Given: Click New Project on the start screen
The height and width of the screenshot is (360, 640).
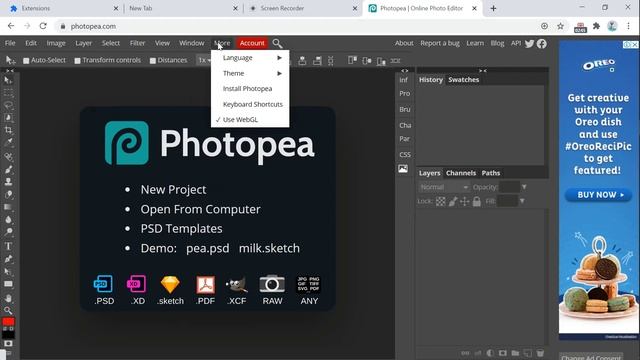Looking at the screenshot, I should point(173,190).
